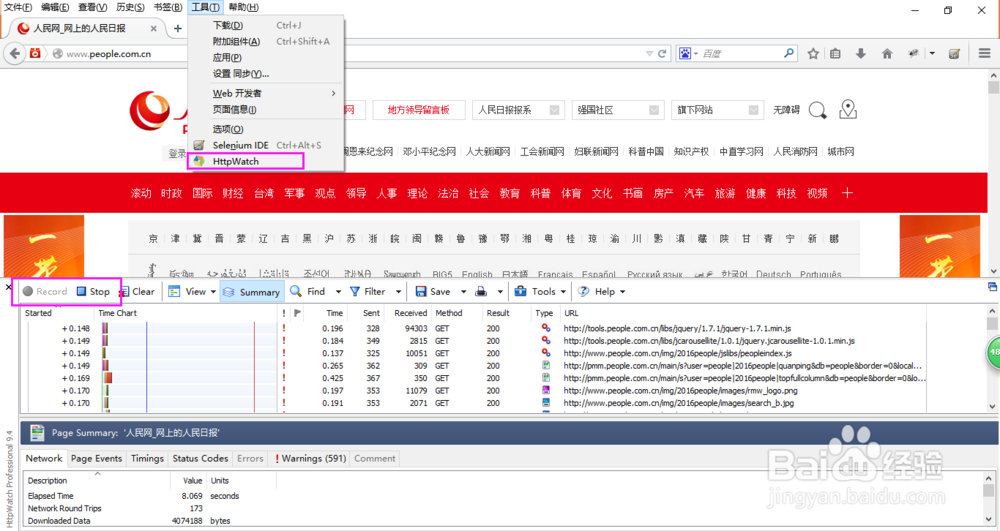Sort requests by the Received column header
The height and width of the screenshot is (531, 1000).
click(x=410, y=313)
